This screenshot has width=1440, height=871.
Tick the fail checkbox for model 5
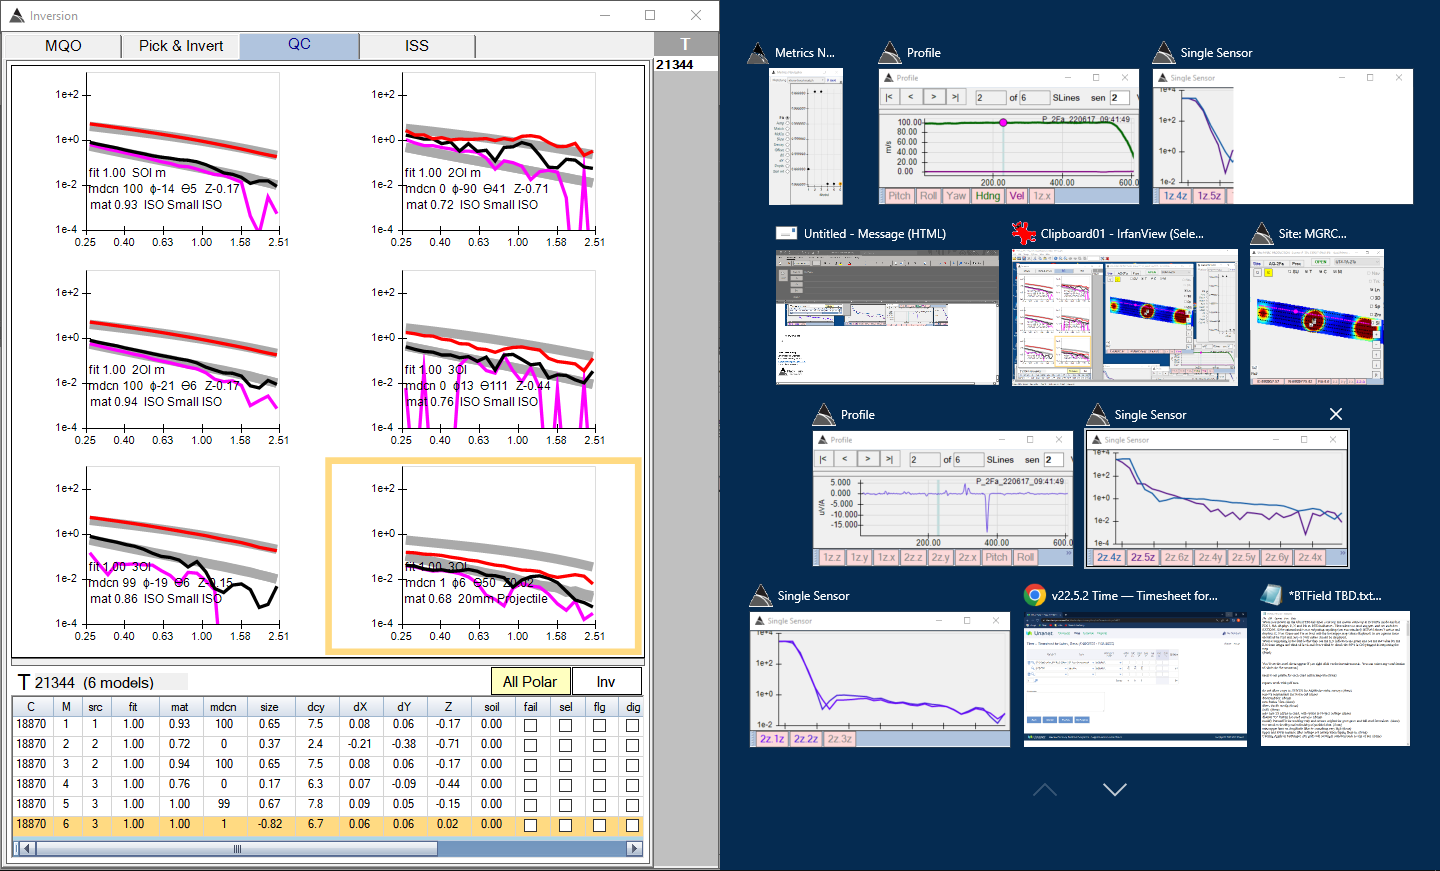530,805
